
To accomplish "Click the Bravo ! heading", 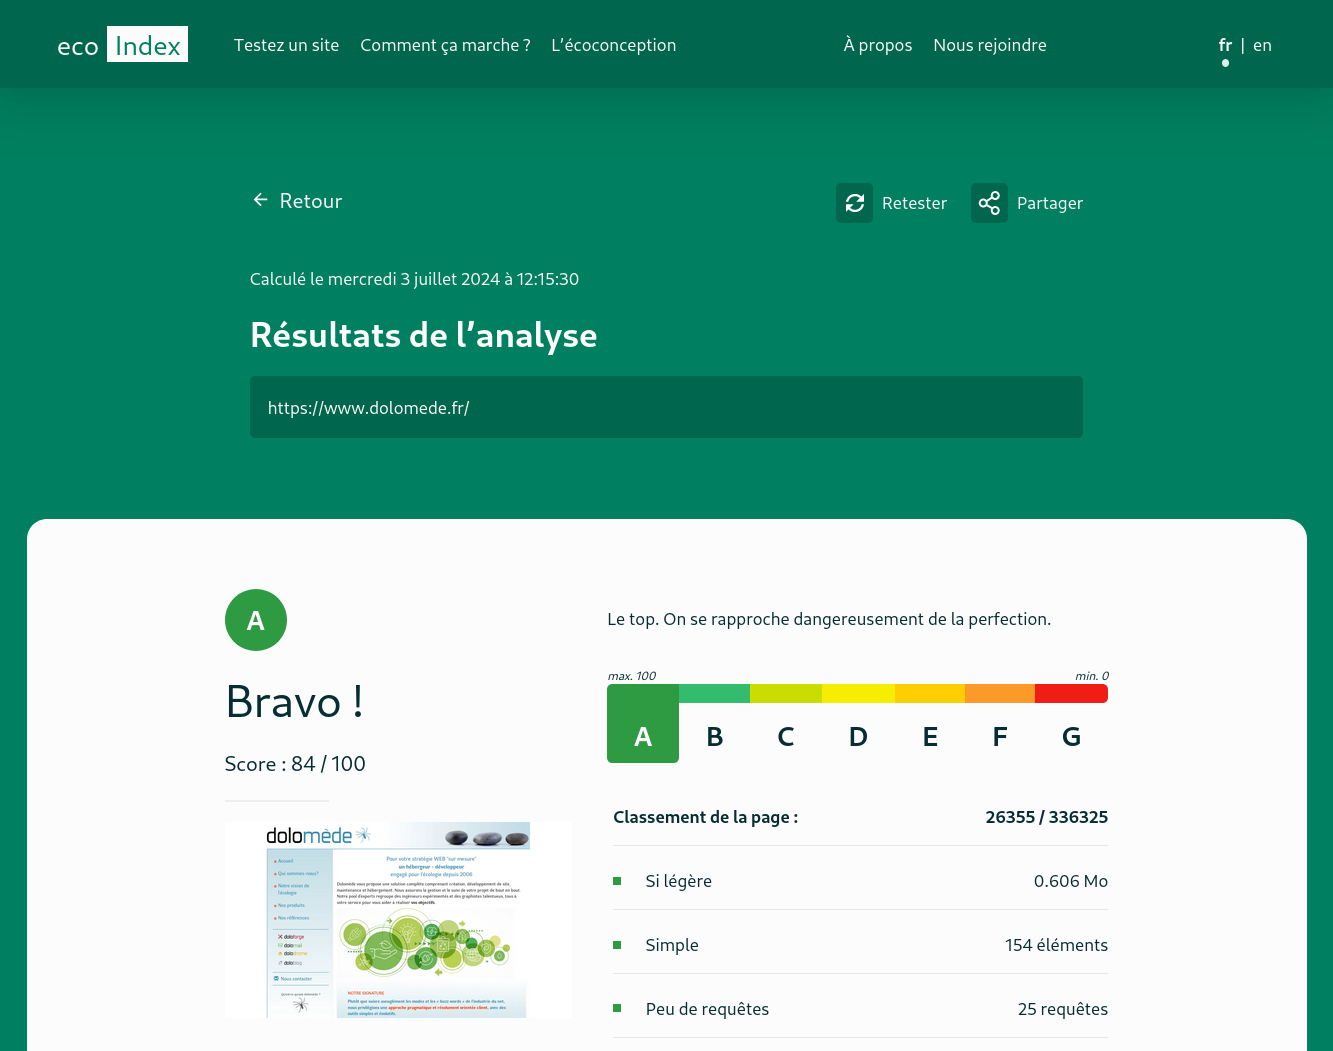I will 294,701.
